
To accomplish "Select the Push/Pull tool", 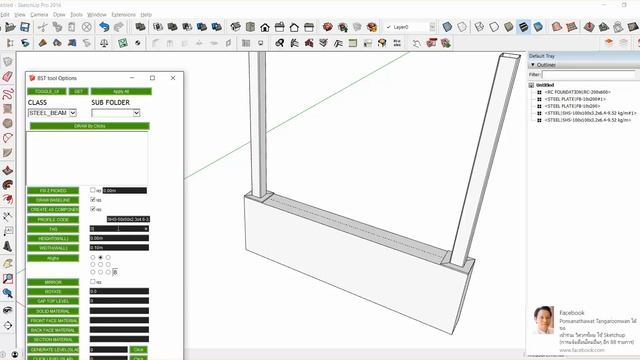I will point(8,170).
